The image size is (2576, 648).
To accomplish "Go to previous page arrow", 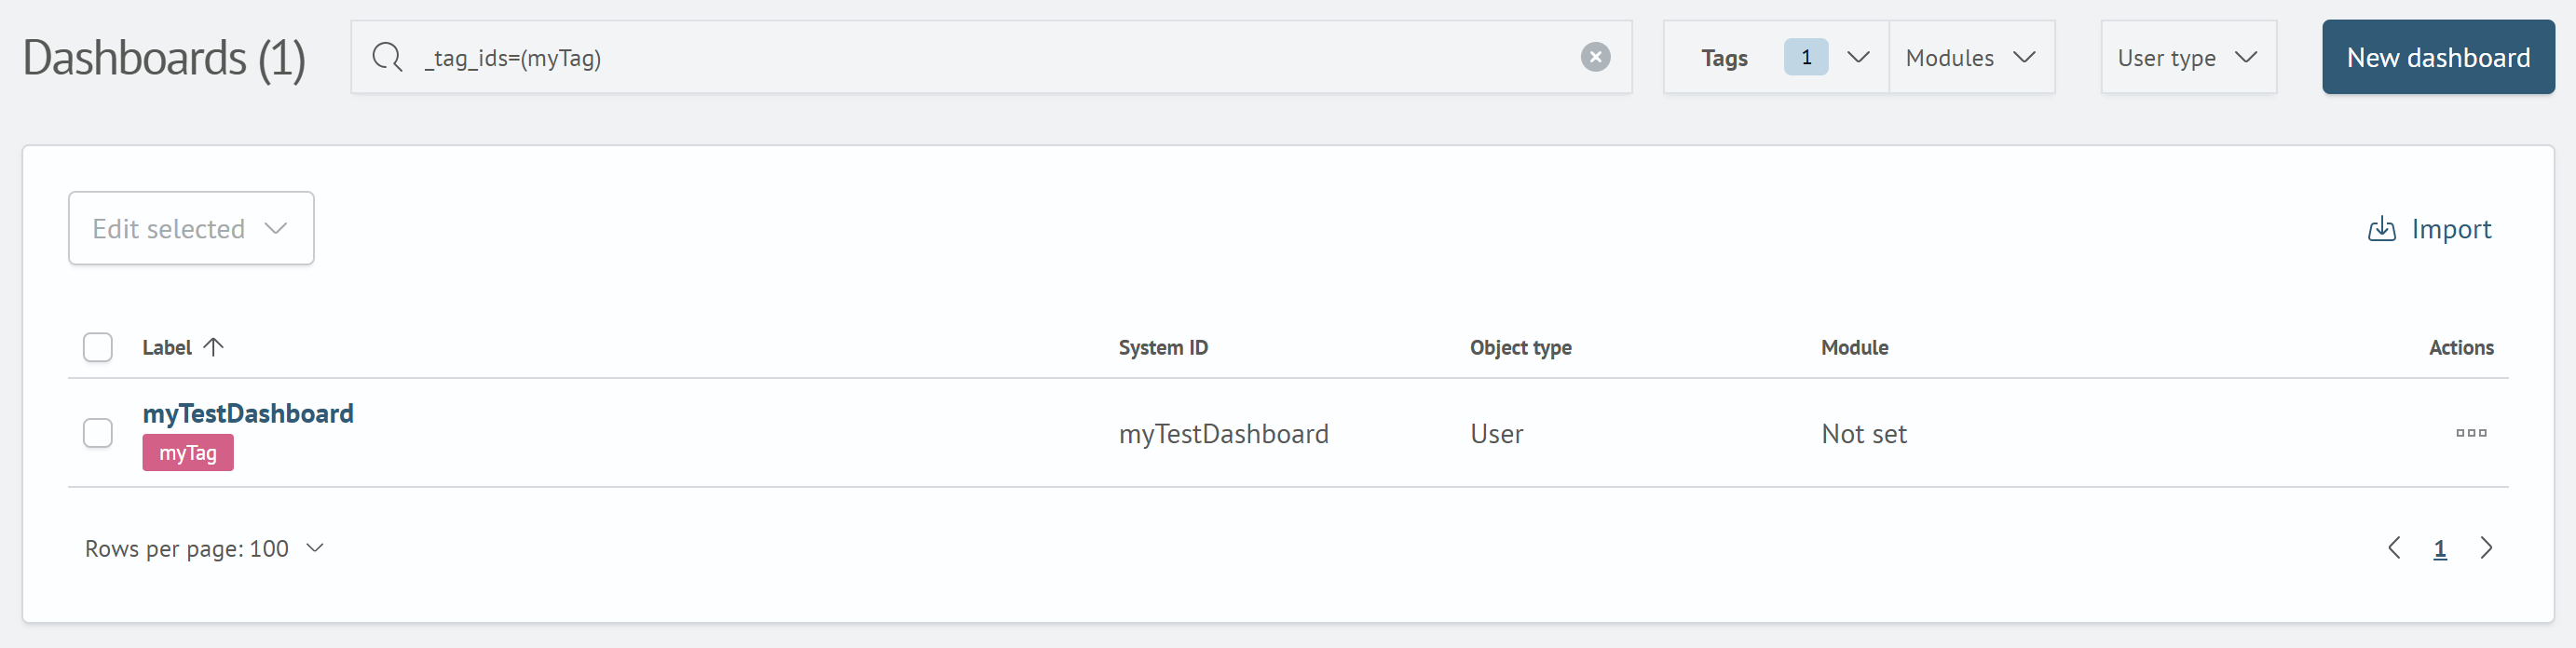I will click(x=2394, y=548).
